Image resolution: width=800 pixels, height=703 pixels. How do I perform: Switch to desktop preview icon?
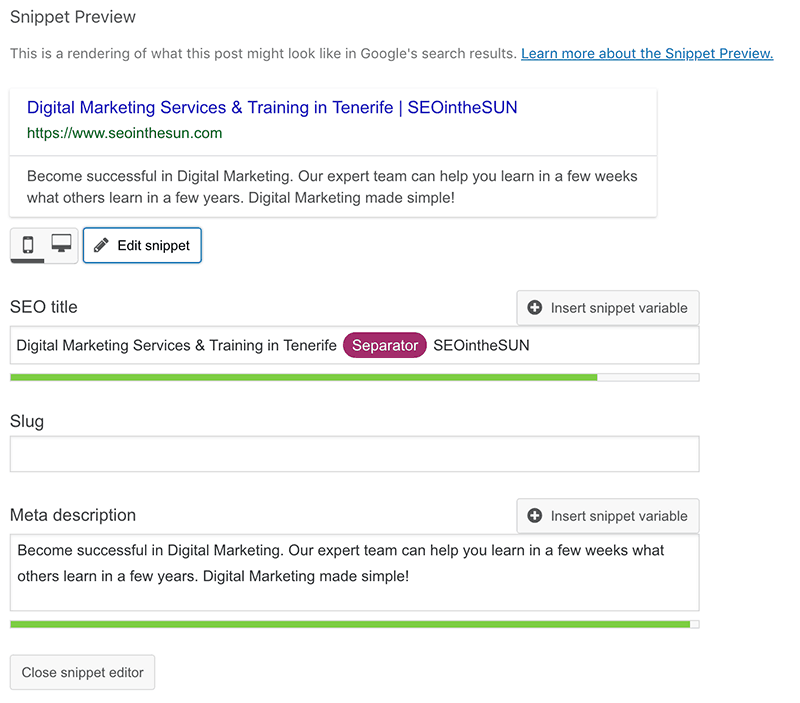(x=61, y=244)
